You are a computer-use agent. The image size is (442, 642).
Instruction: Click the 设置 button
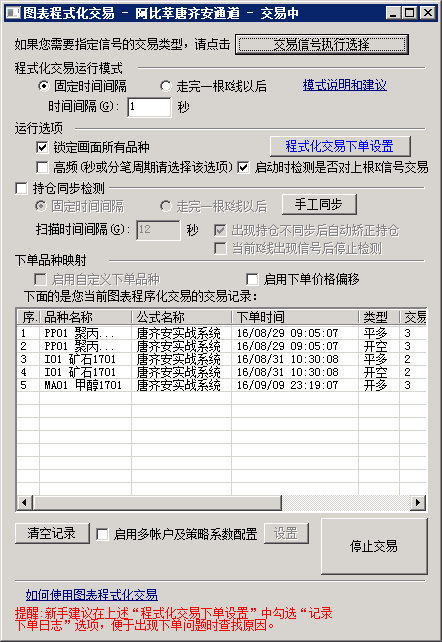coord(286,533)
